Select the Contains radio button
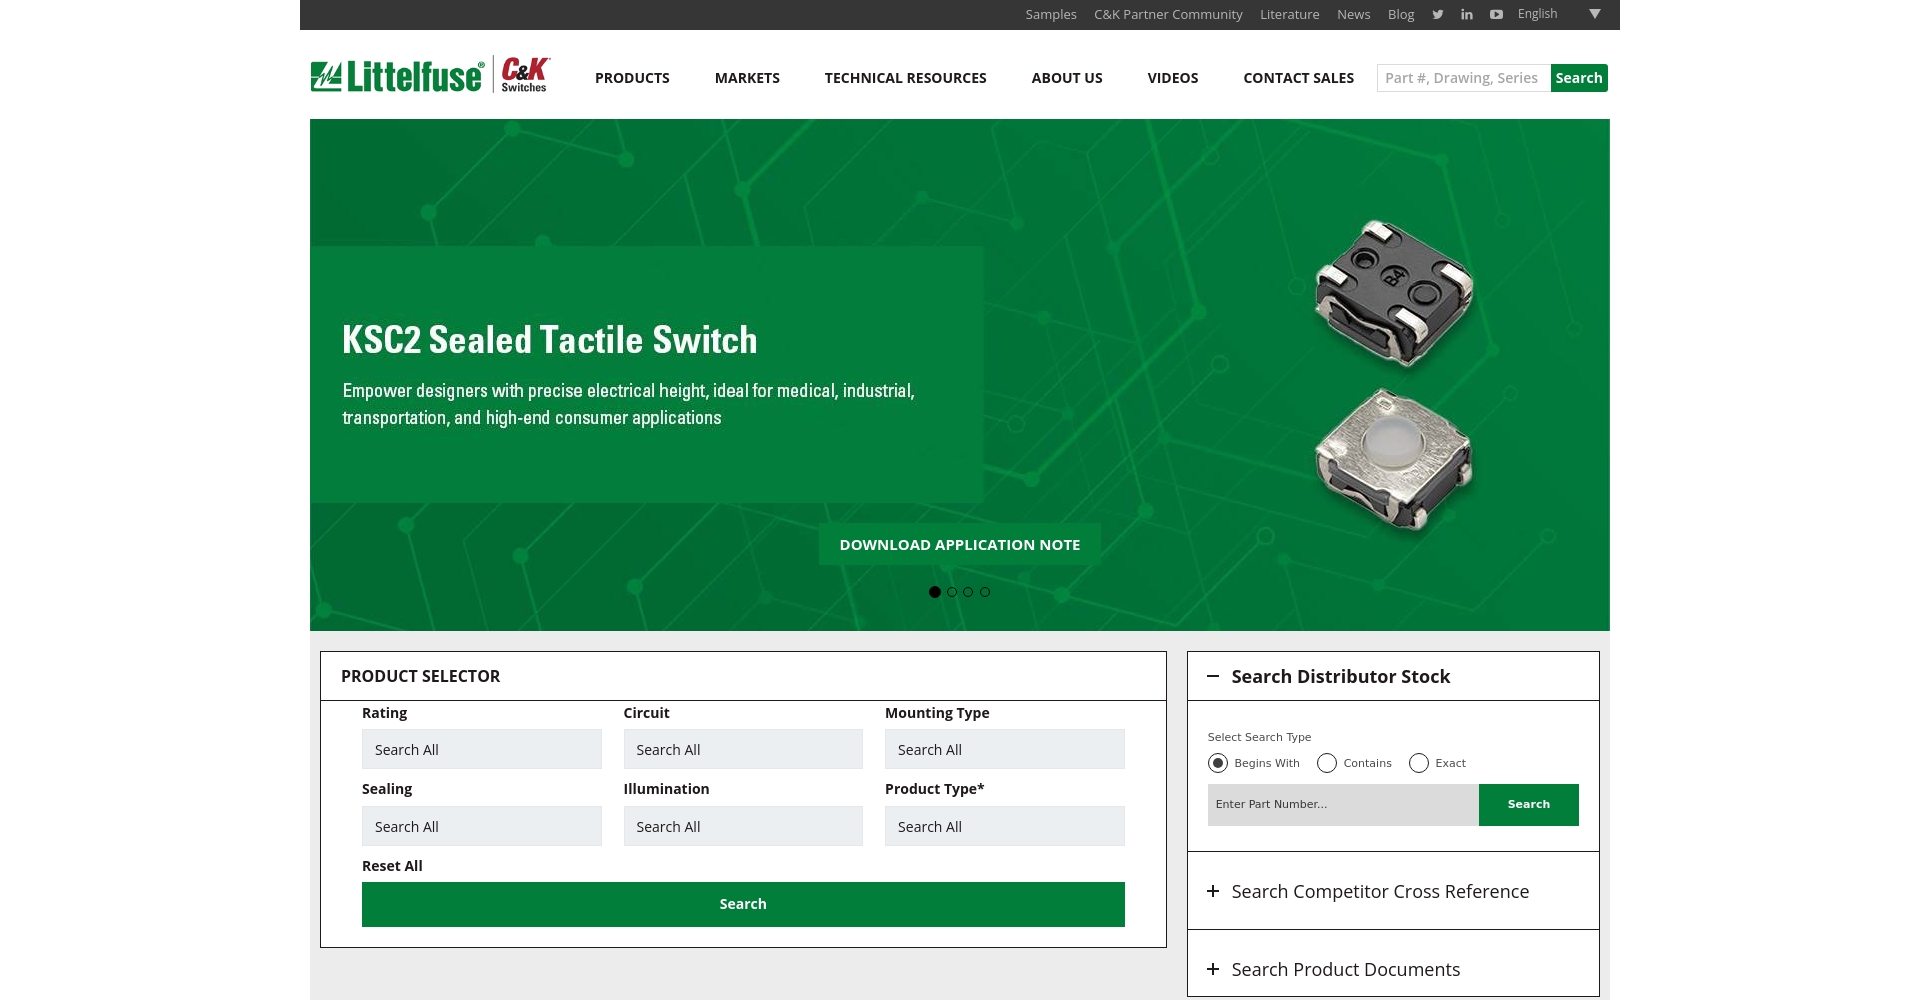The width and height of the screenshot is (1920, 1000). click(1327, 763)
